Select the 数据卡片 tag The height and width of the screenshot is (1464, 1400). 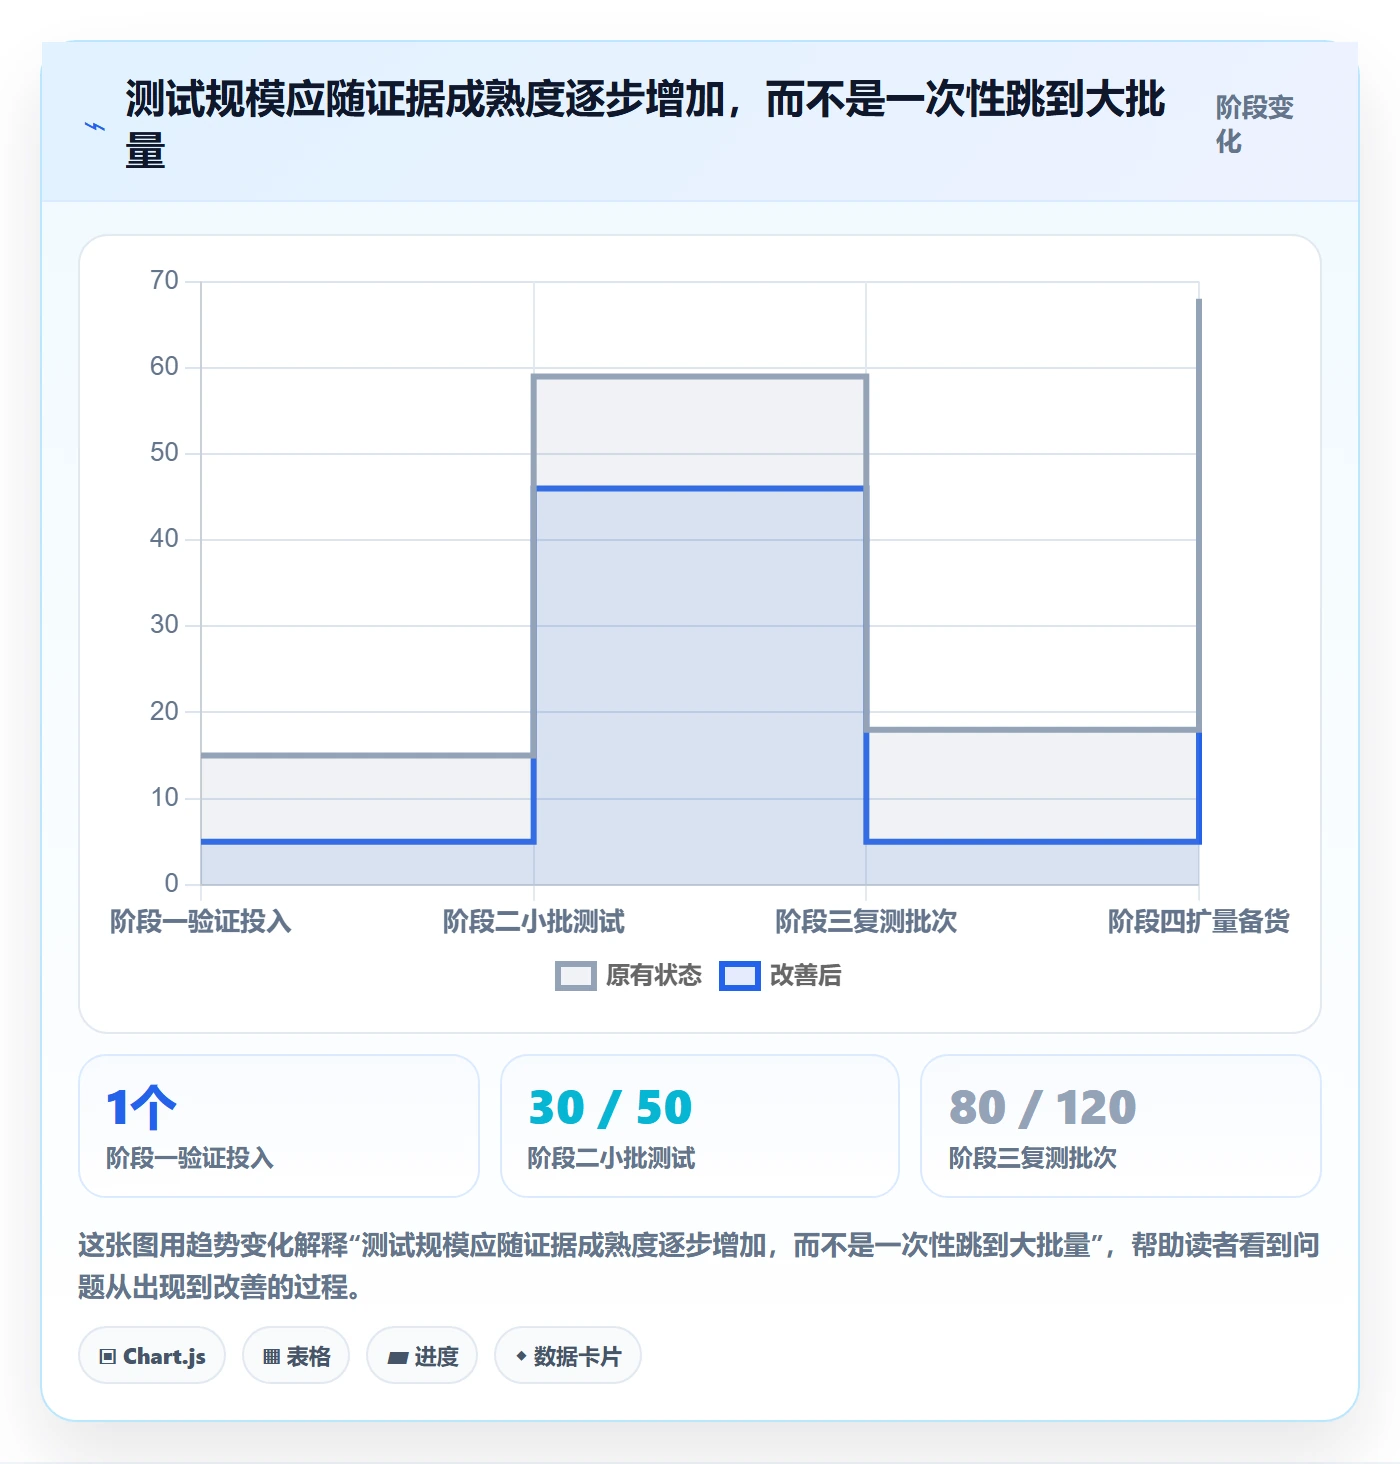pyautogui.click(x=568, y=1356)
